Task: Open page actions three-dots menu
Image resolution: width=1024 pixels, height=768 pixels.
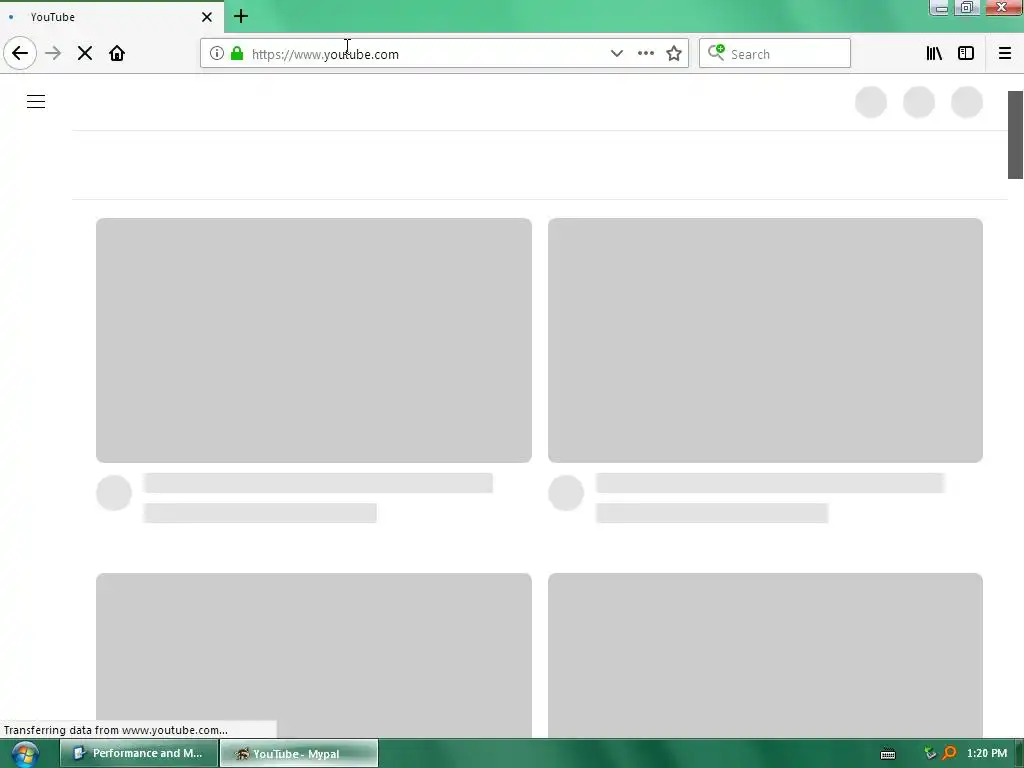Action: tap(646, 54)
